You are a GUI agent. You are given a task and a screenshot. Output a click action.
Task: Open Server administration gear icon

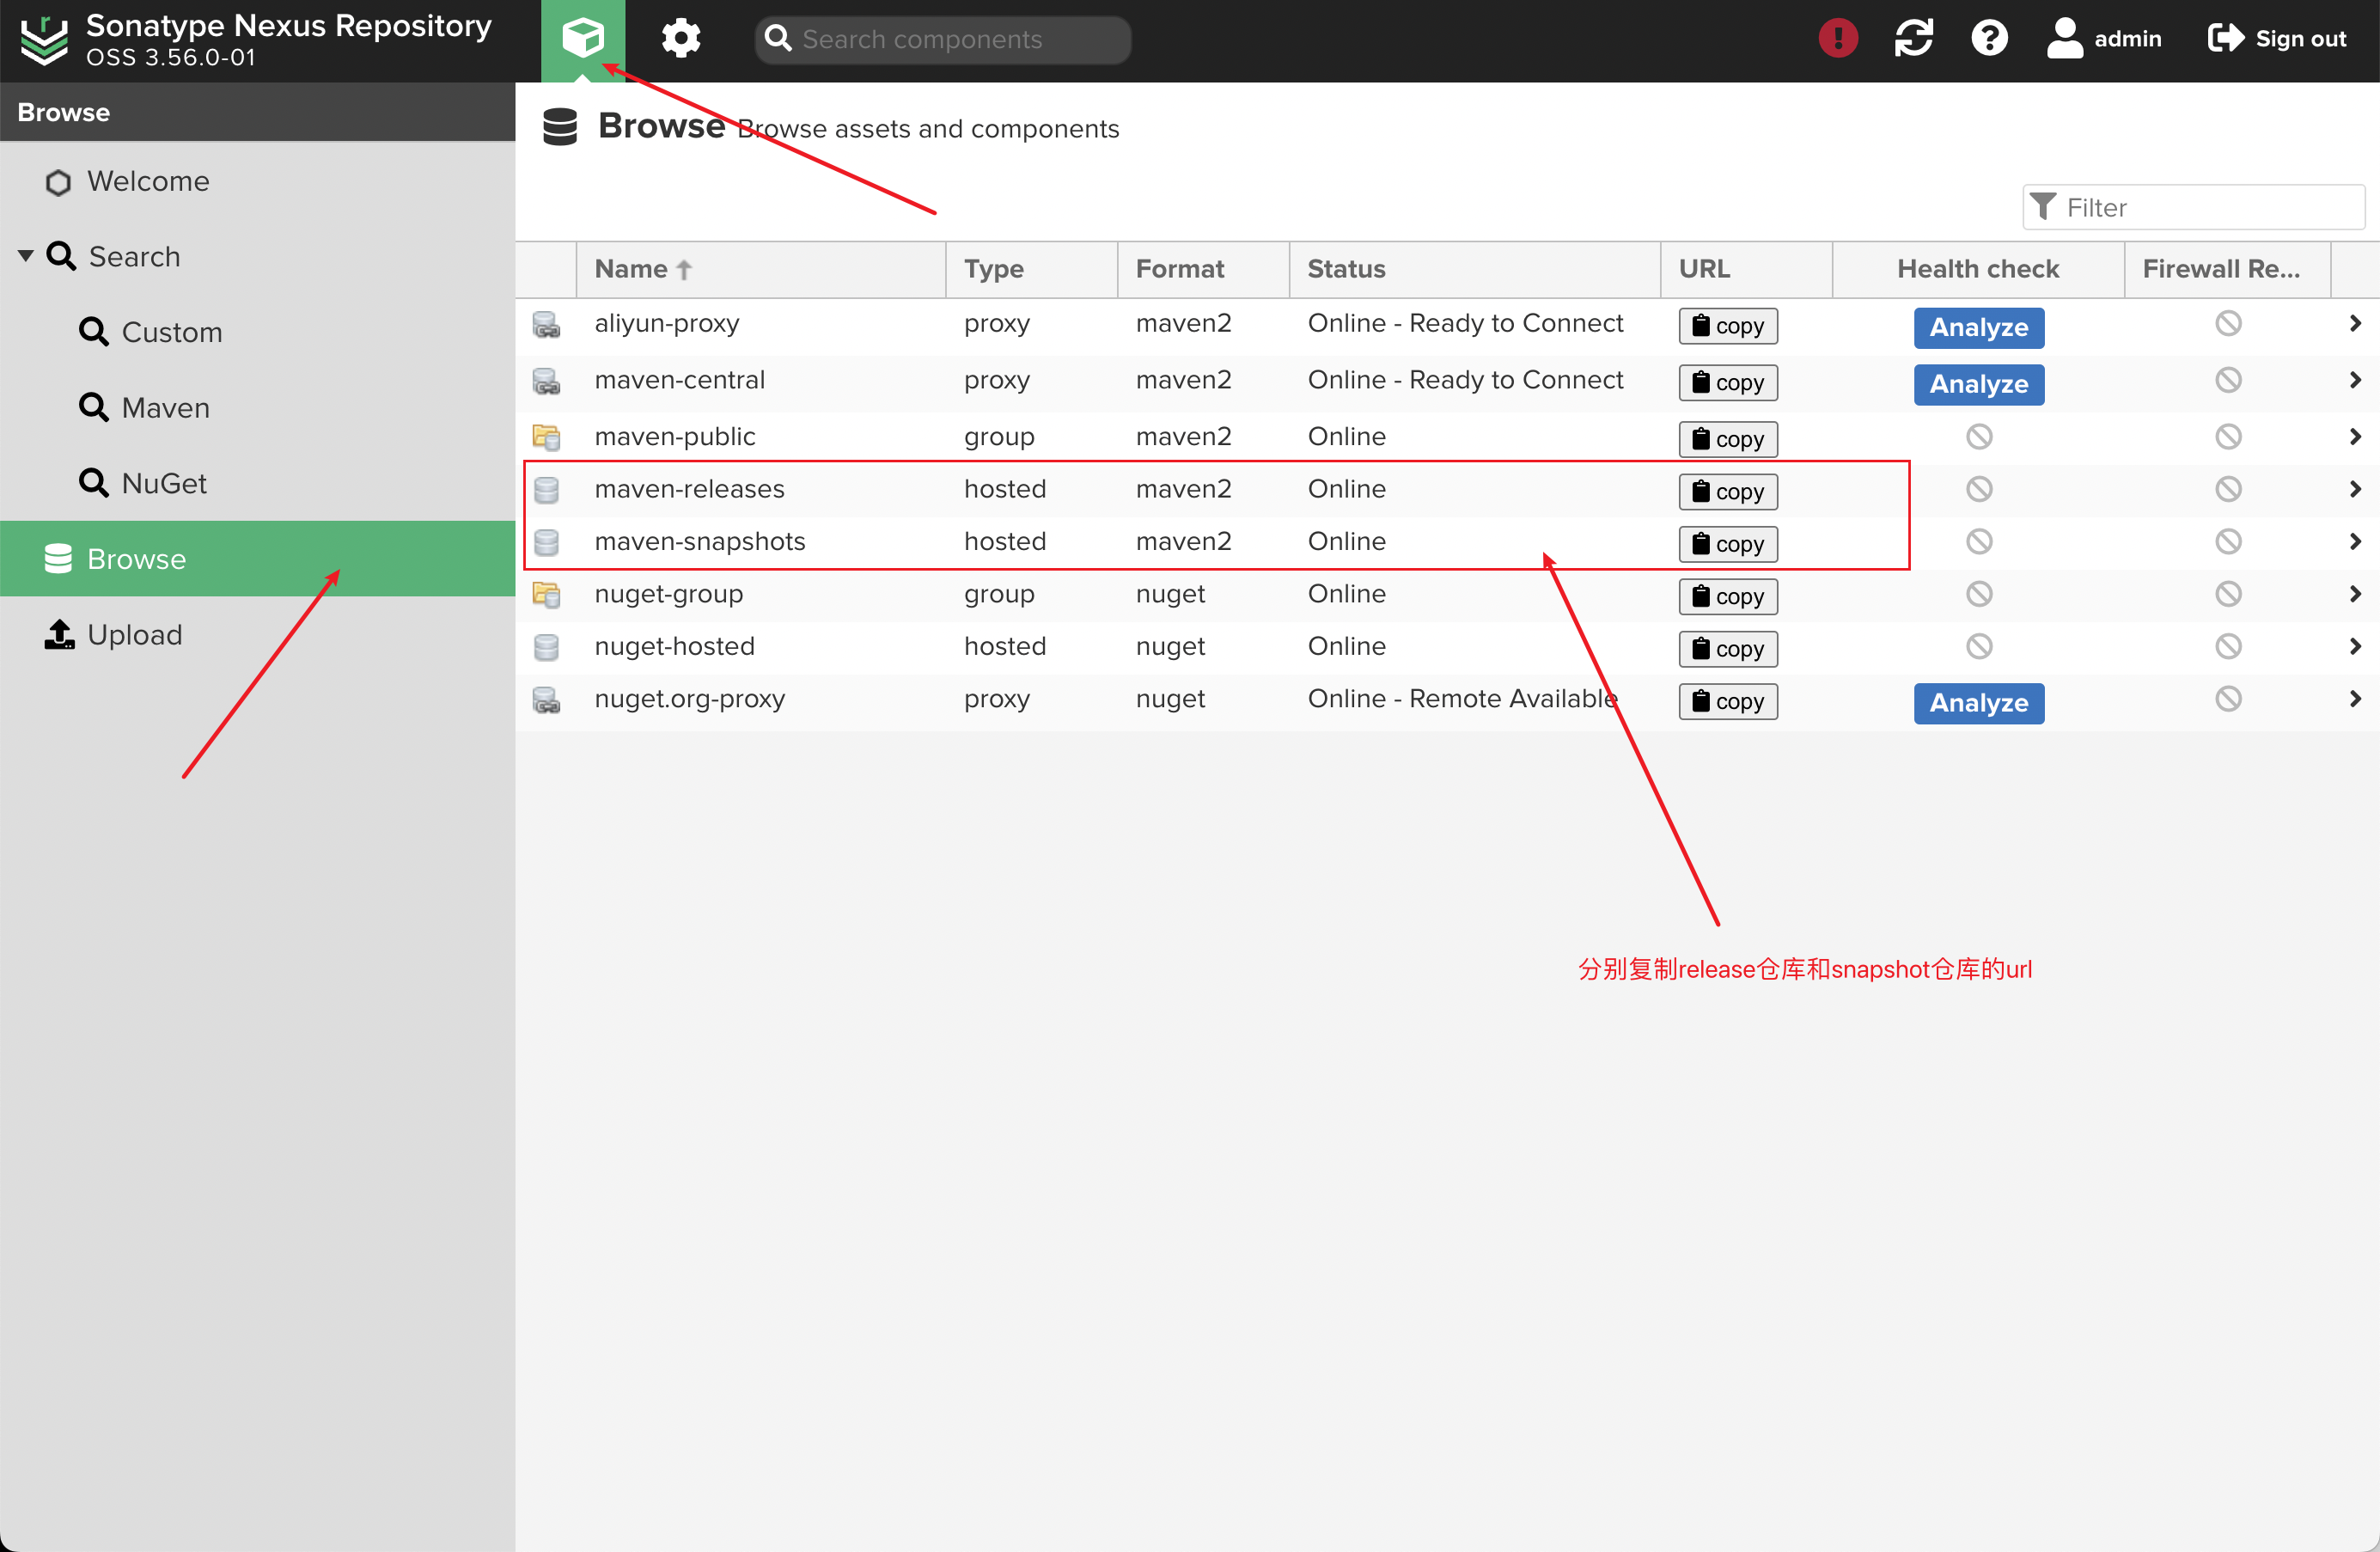(681, 39)
